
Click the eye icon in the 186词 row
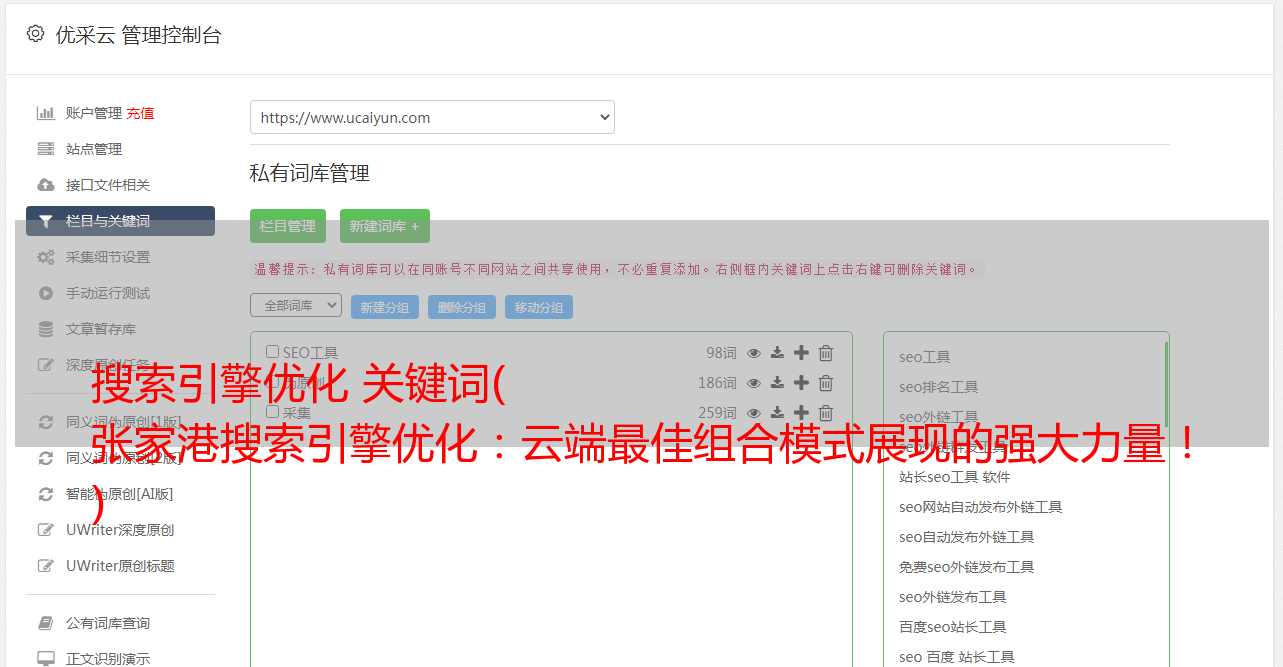754,383
